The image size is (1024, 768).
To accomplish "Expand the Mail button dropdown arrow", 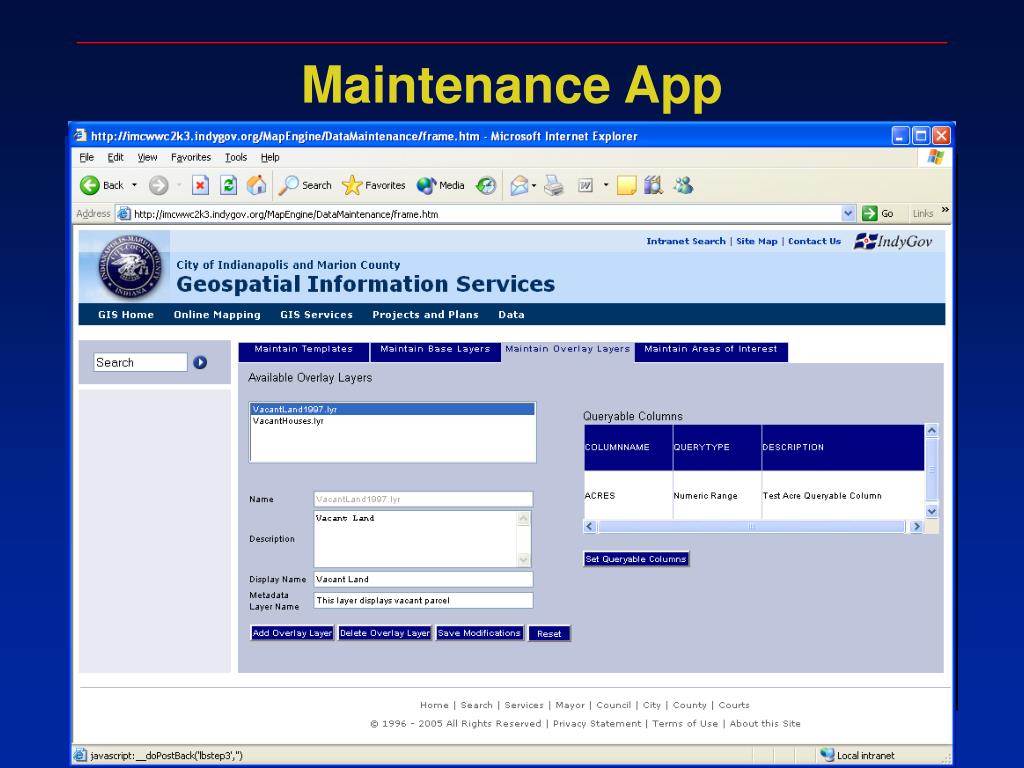I will pos(535,185).
